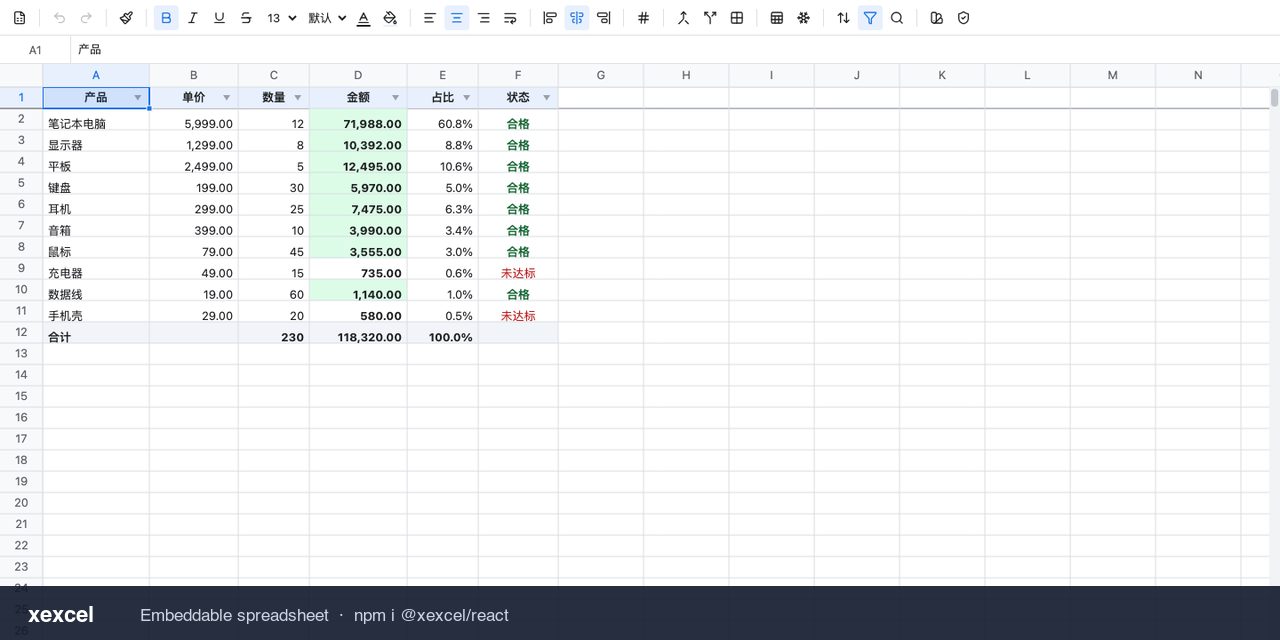Open the 数量 column filter arrow
This screenshot has width=1280, height=640.
[298, 98]
